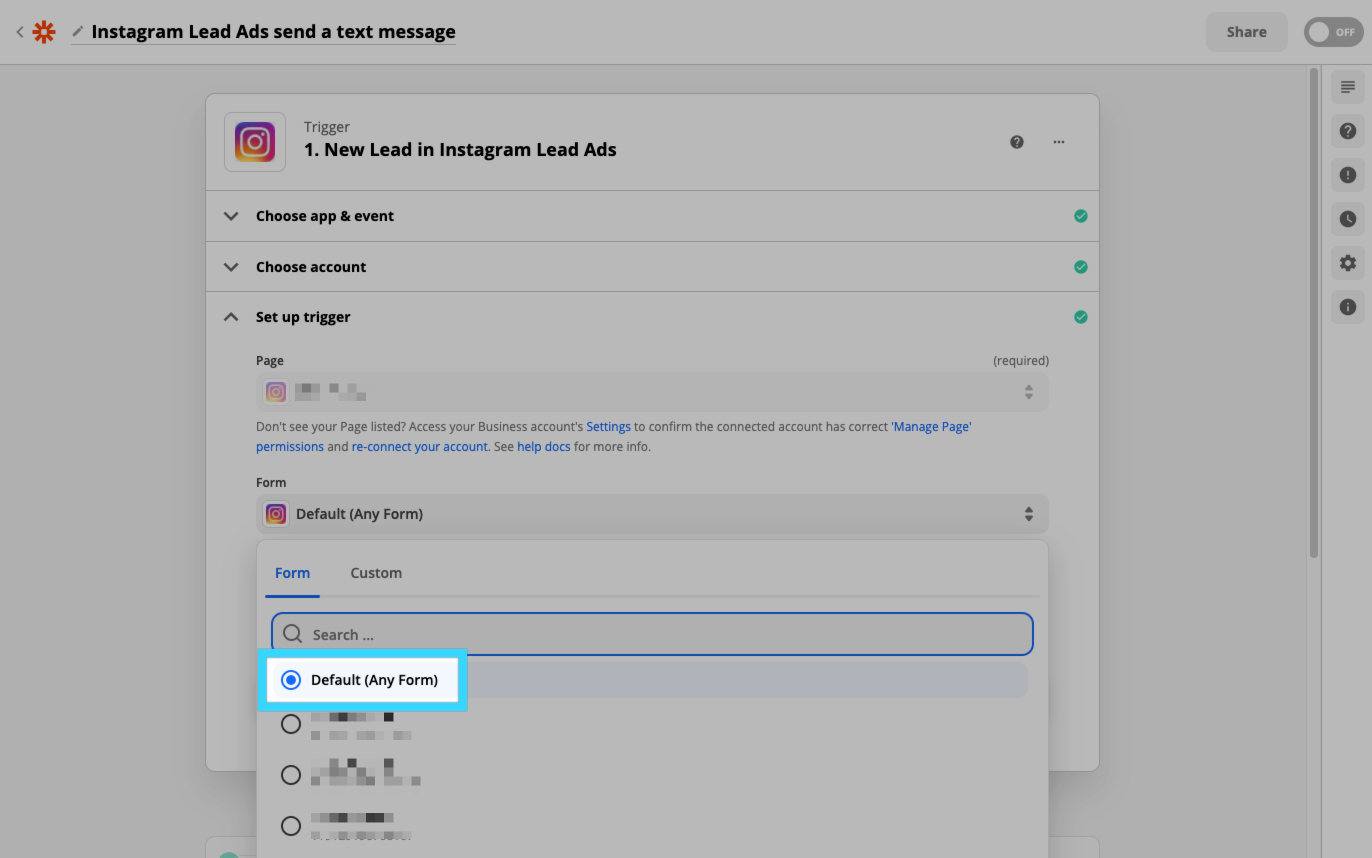The image size is (1372, 858).
Task: Collapse Set up trigger section
Action: click(x=652, y=317)
